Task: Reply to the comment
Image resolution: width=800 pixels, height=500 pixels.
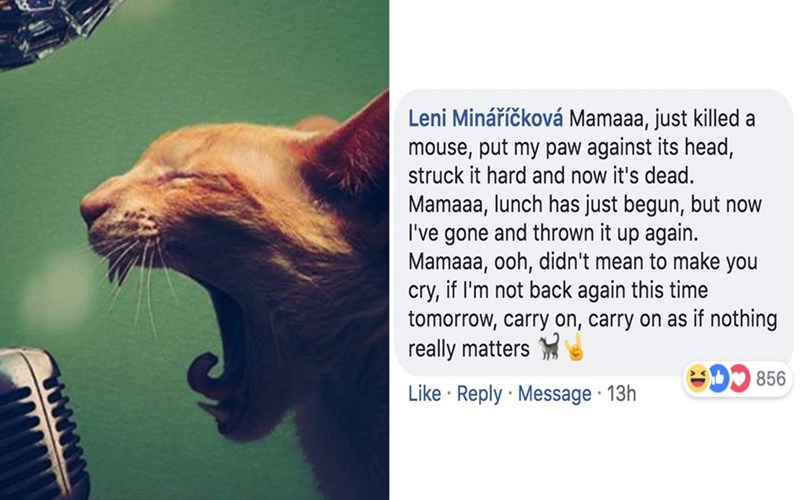Action: click(x=479, y=394)
